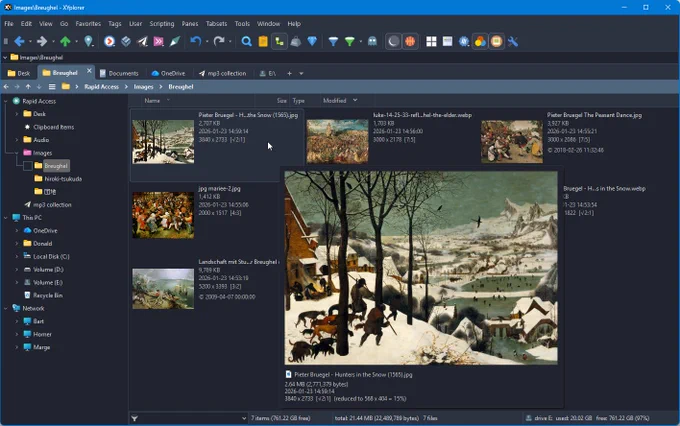
Task: Open the Favorites menu
Action: pyautogui.click(x=88, y=23)
